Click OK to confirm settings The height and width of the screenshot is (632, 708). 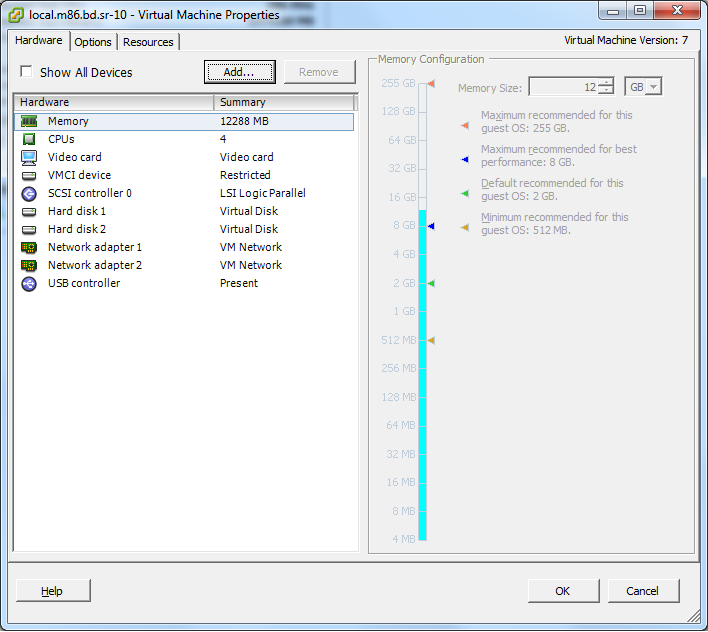pos(562,591)
